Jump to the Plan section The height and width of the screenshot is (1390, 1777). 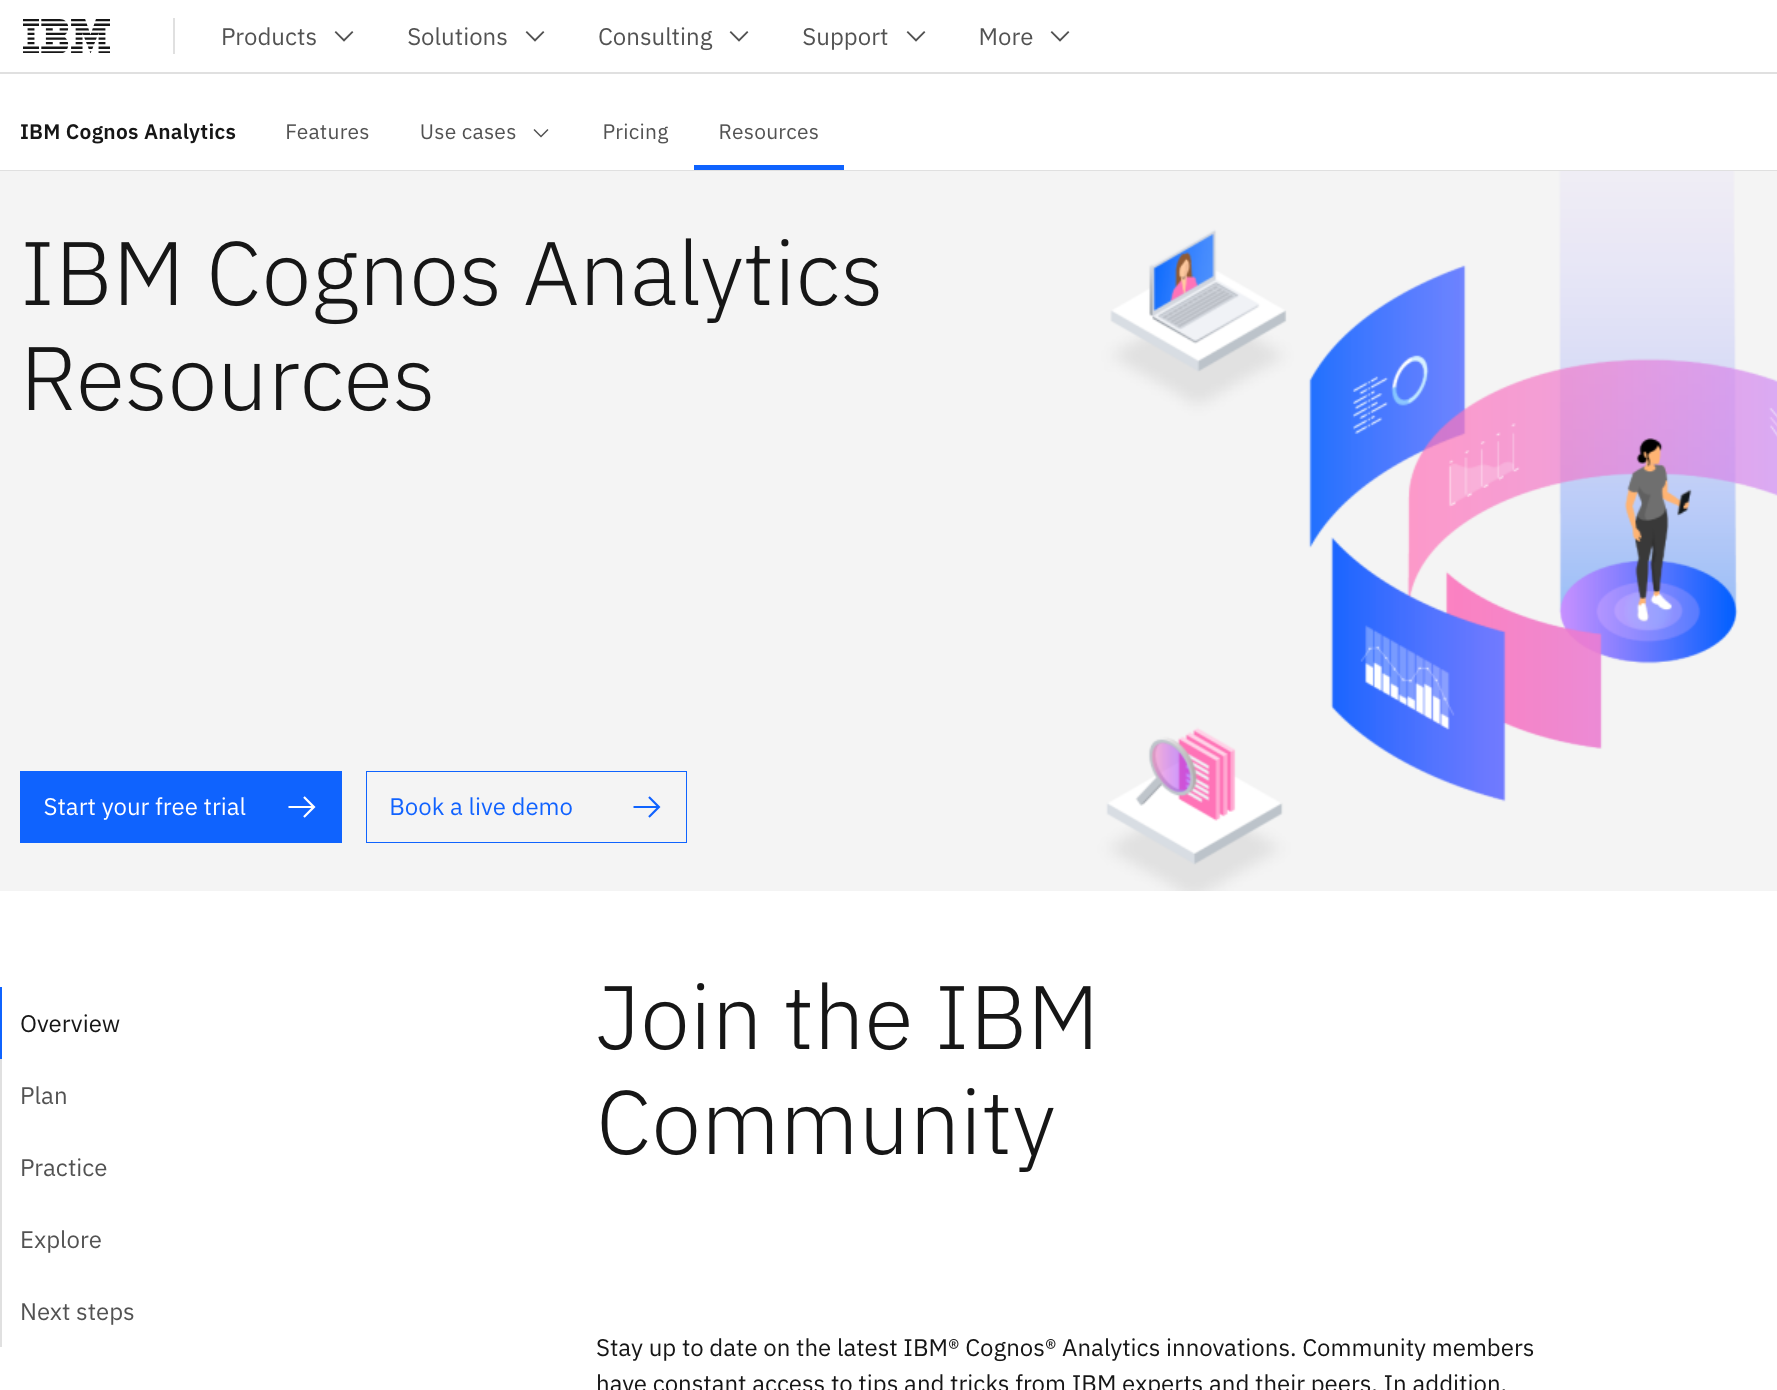pos(44,1096)
